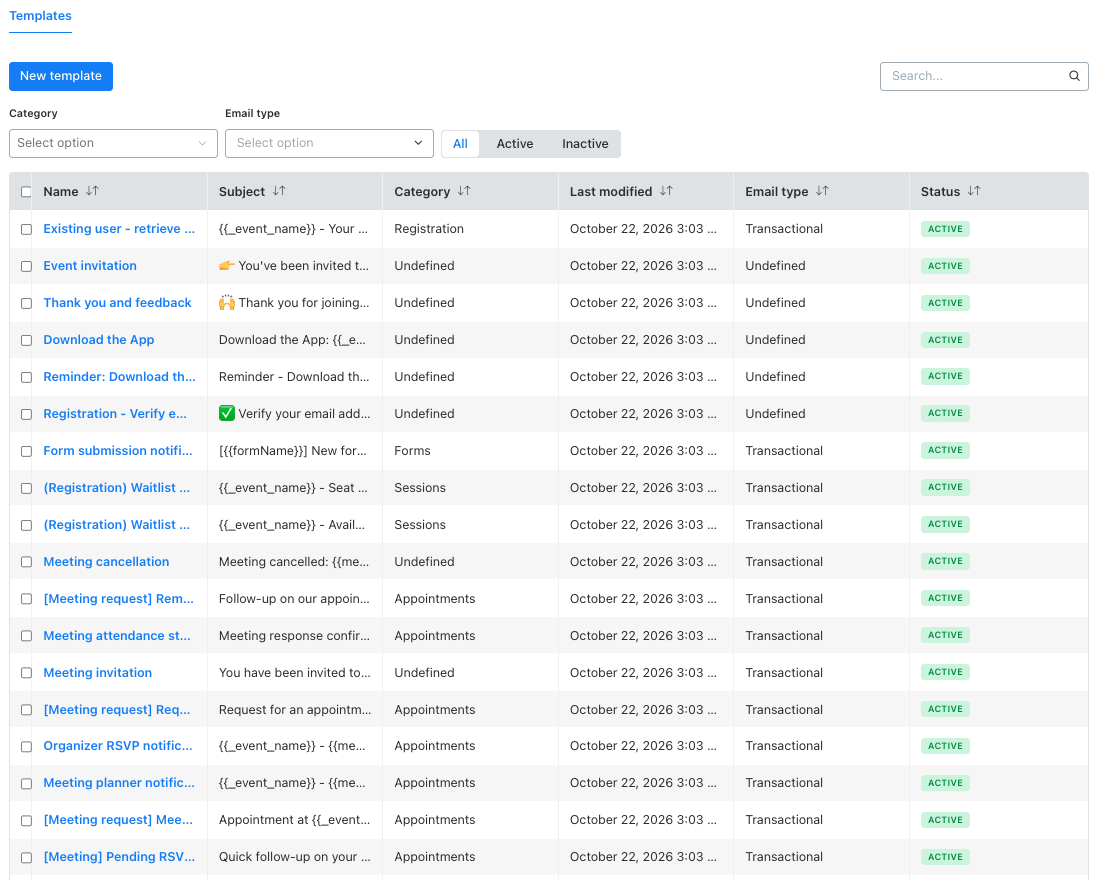
Task: Select the Active status filter
Action: click(x=515, y=144)
